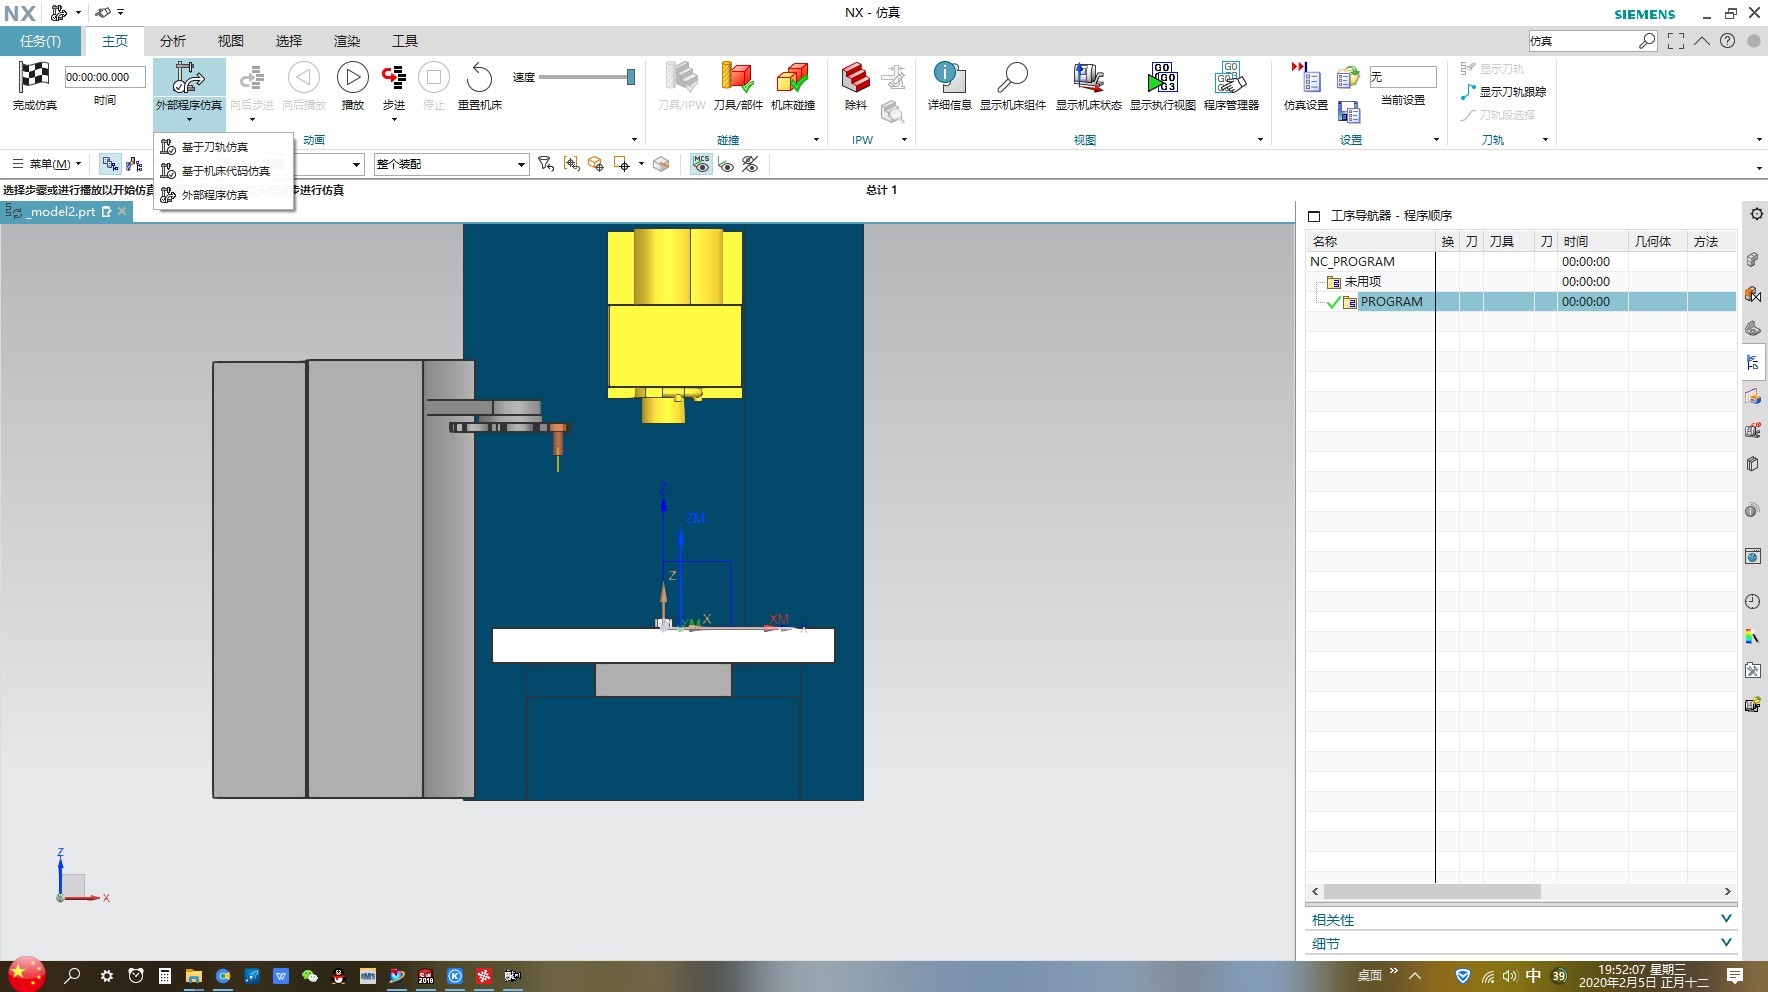
Task: Select 外部程序仿真 entry in dropdown list
Action: [x=214, y=195]
